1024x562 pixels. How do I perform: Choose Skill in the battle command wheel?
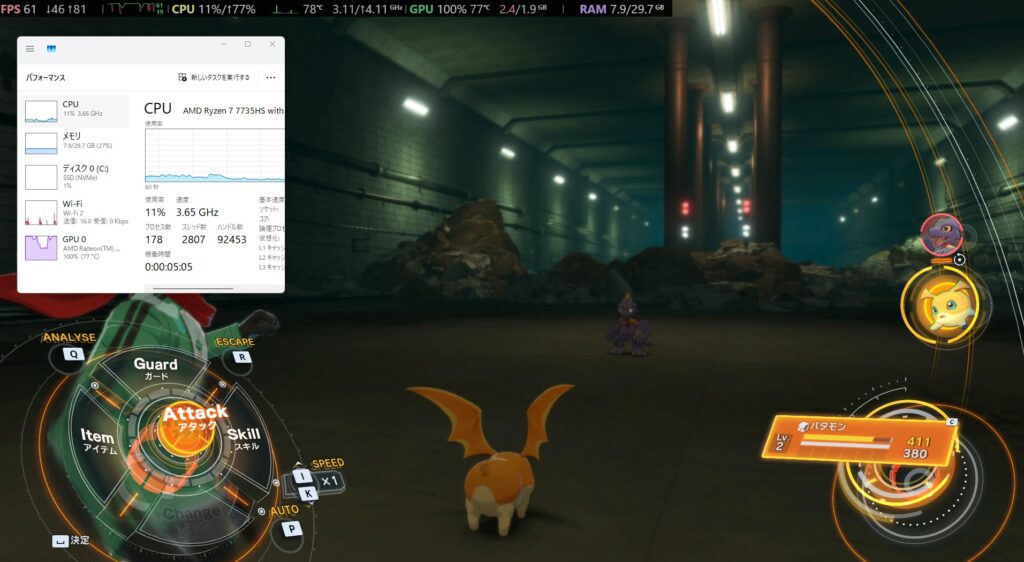tap(244, 437)
